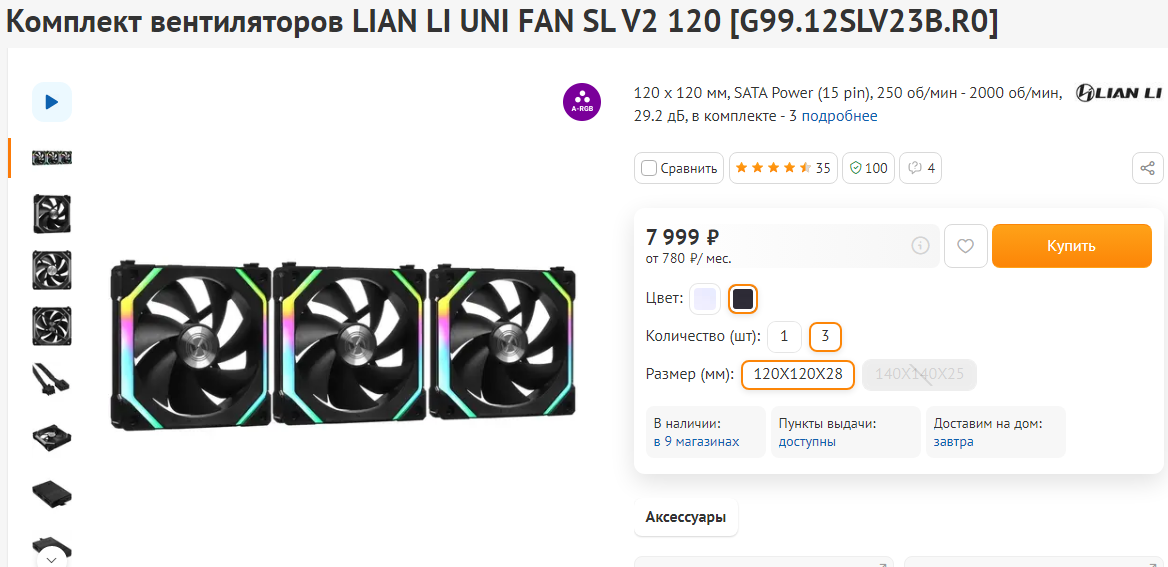
Task: Add fan kit to wishlist heart
Action: click(x=965, y=246)
